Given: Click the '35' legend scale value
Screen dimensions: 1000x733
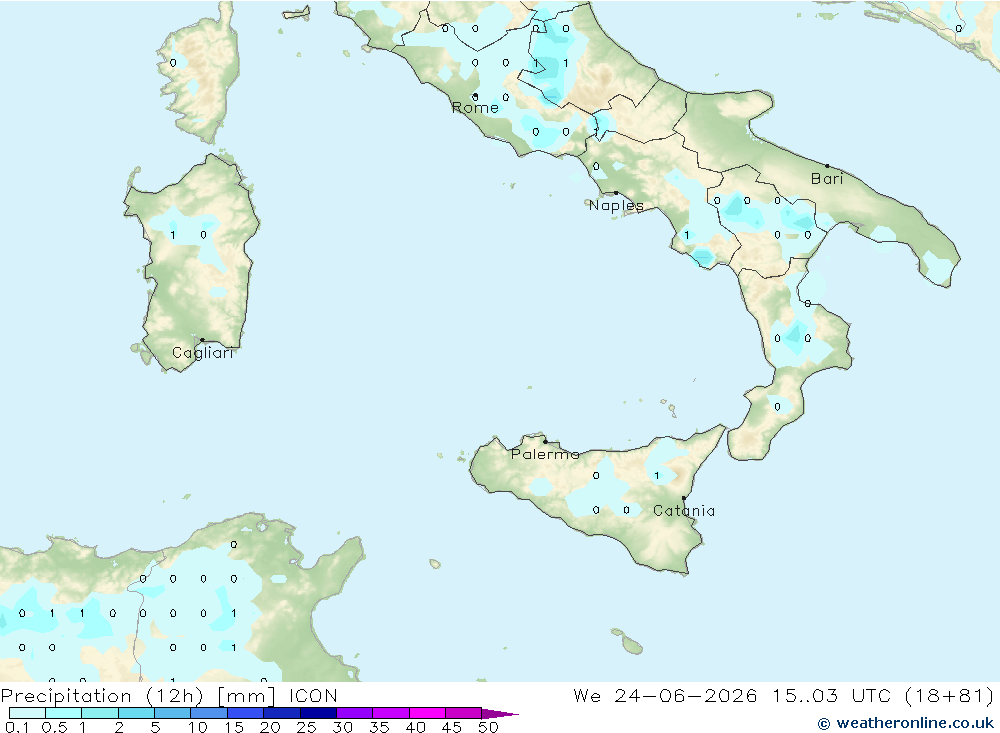Looking at the screenshot, I should 379,727.
